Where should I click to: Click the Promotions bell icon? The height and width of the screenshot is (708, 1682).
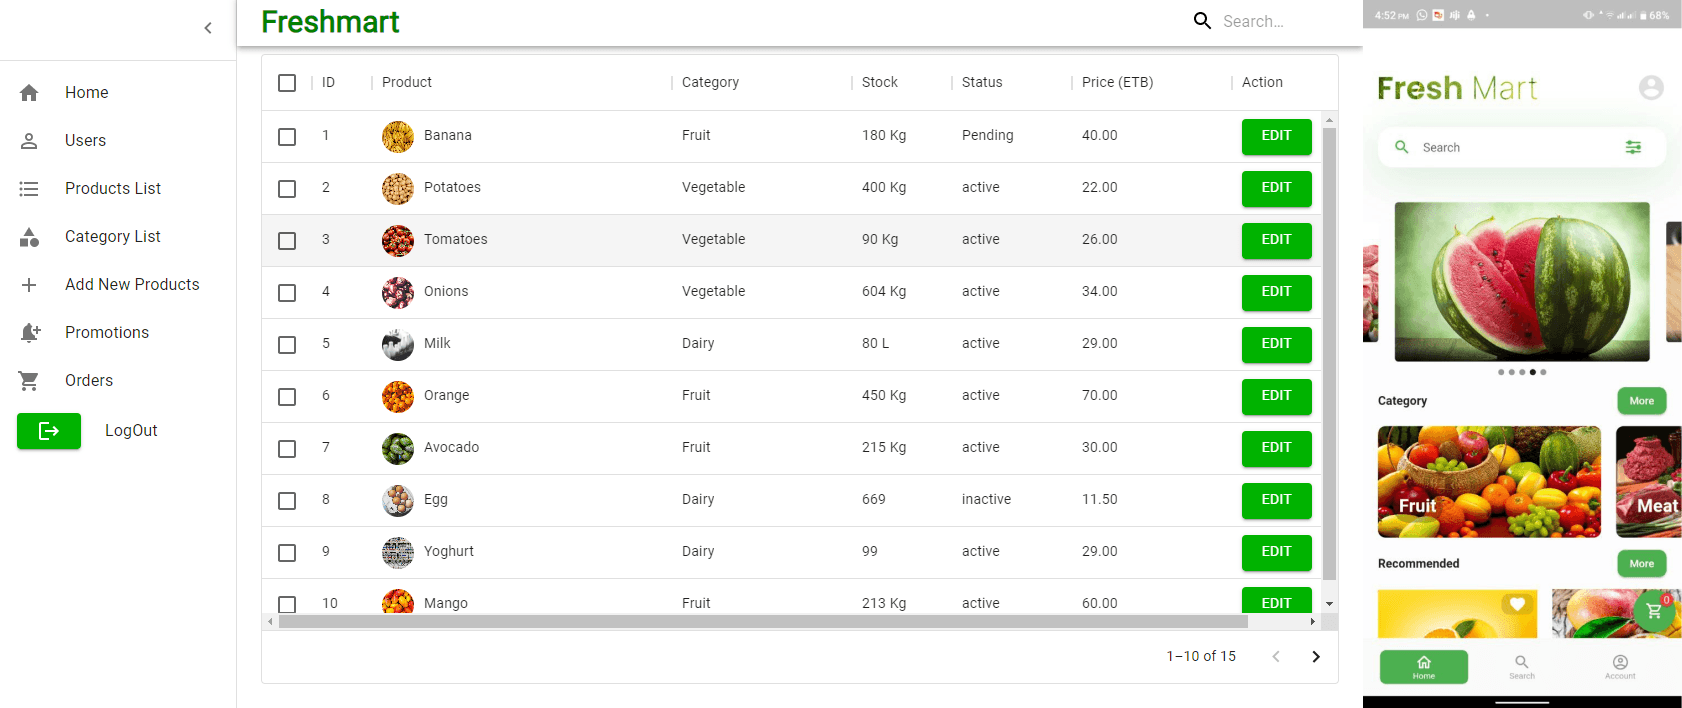pos(30,333)
